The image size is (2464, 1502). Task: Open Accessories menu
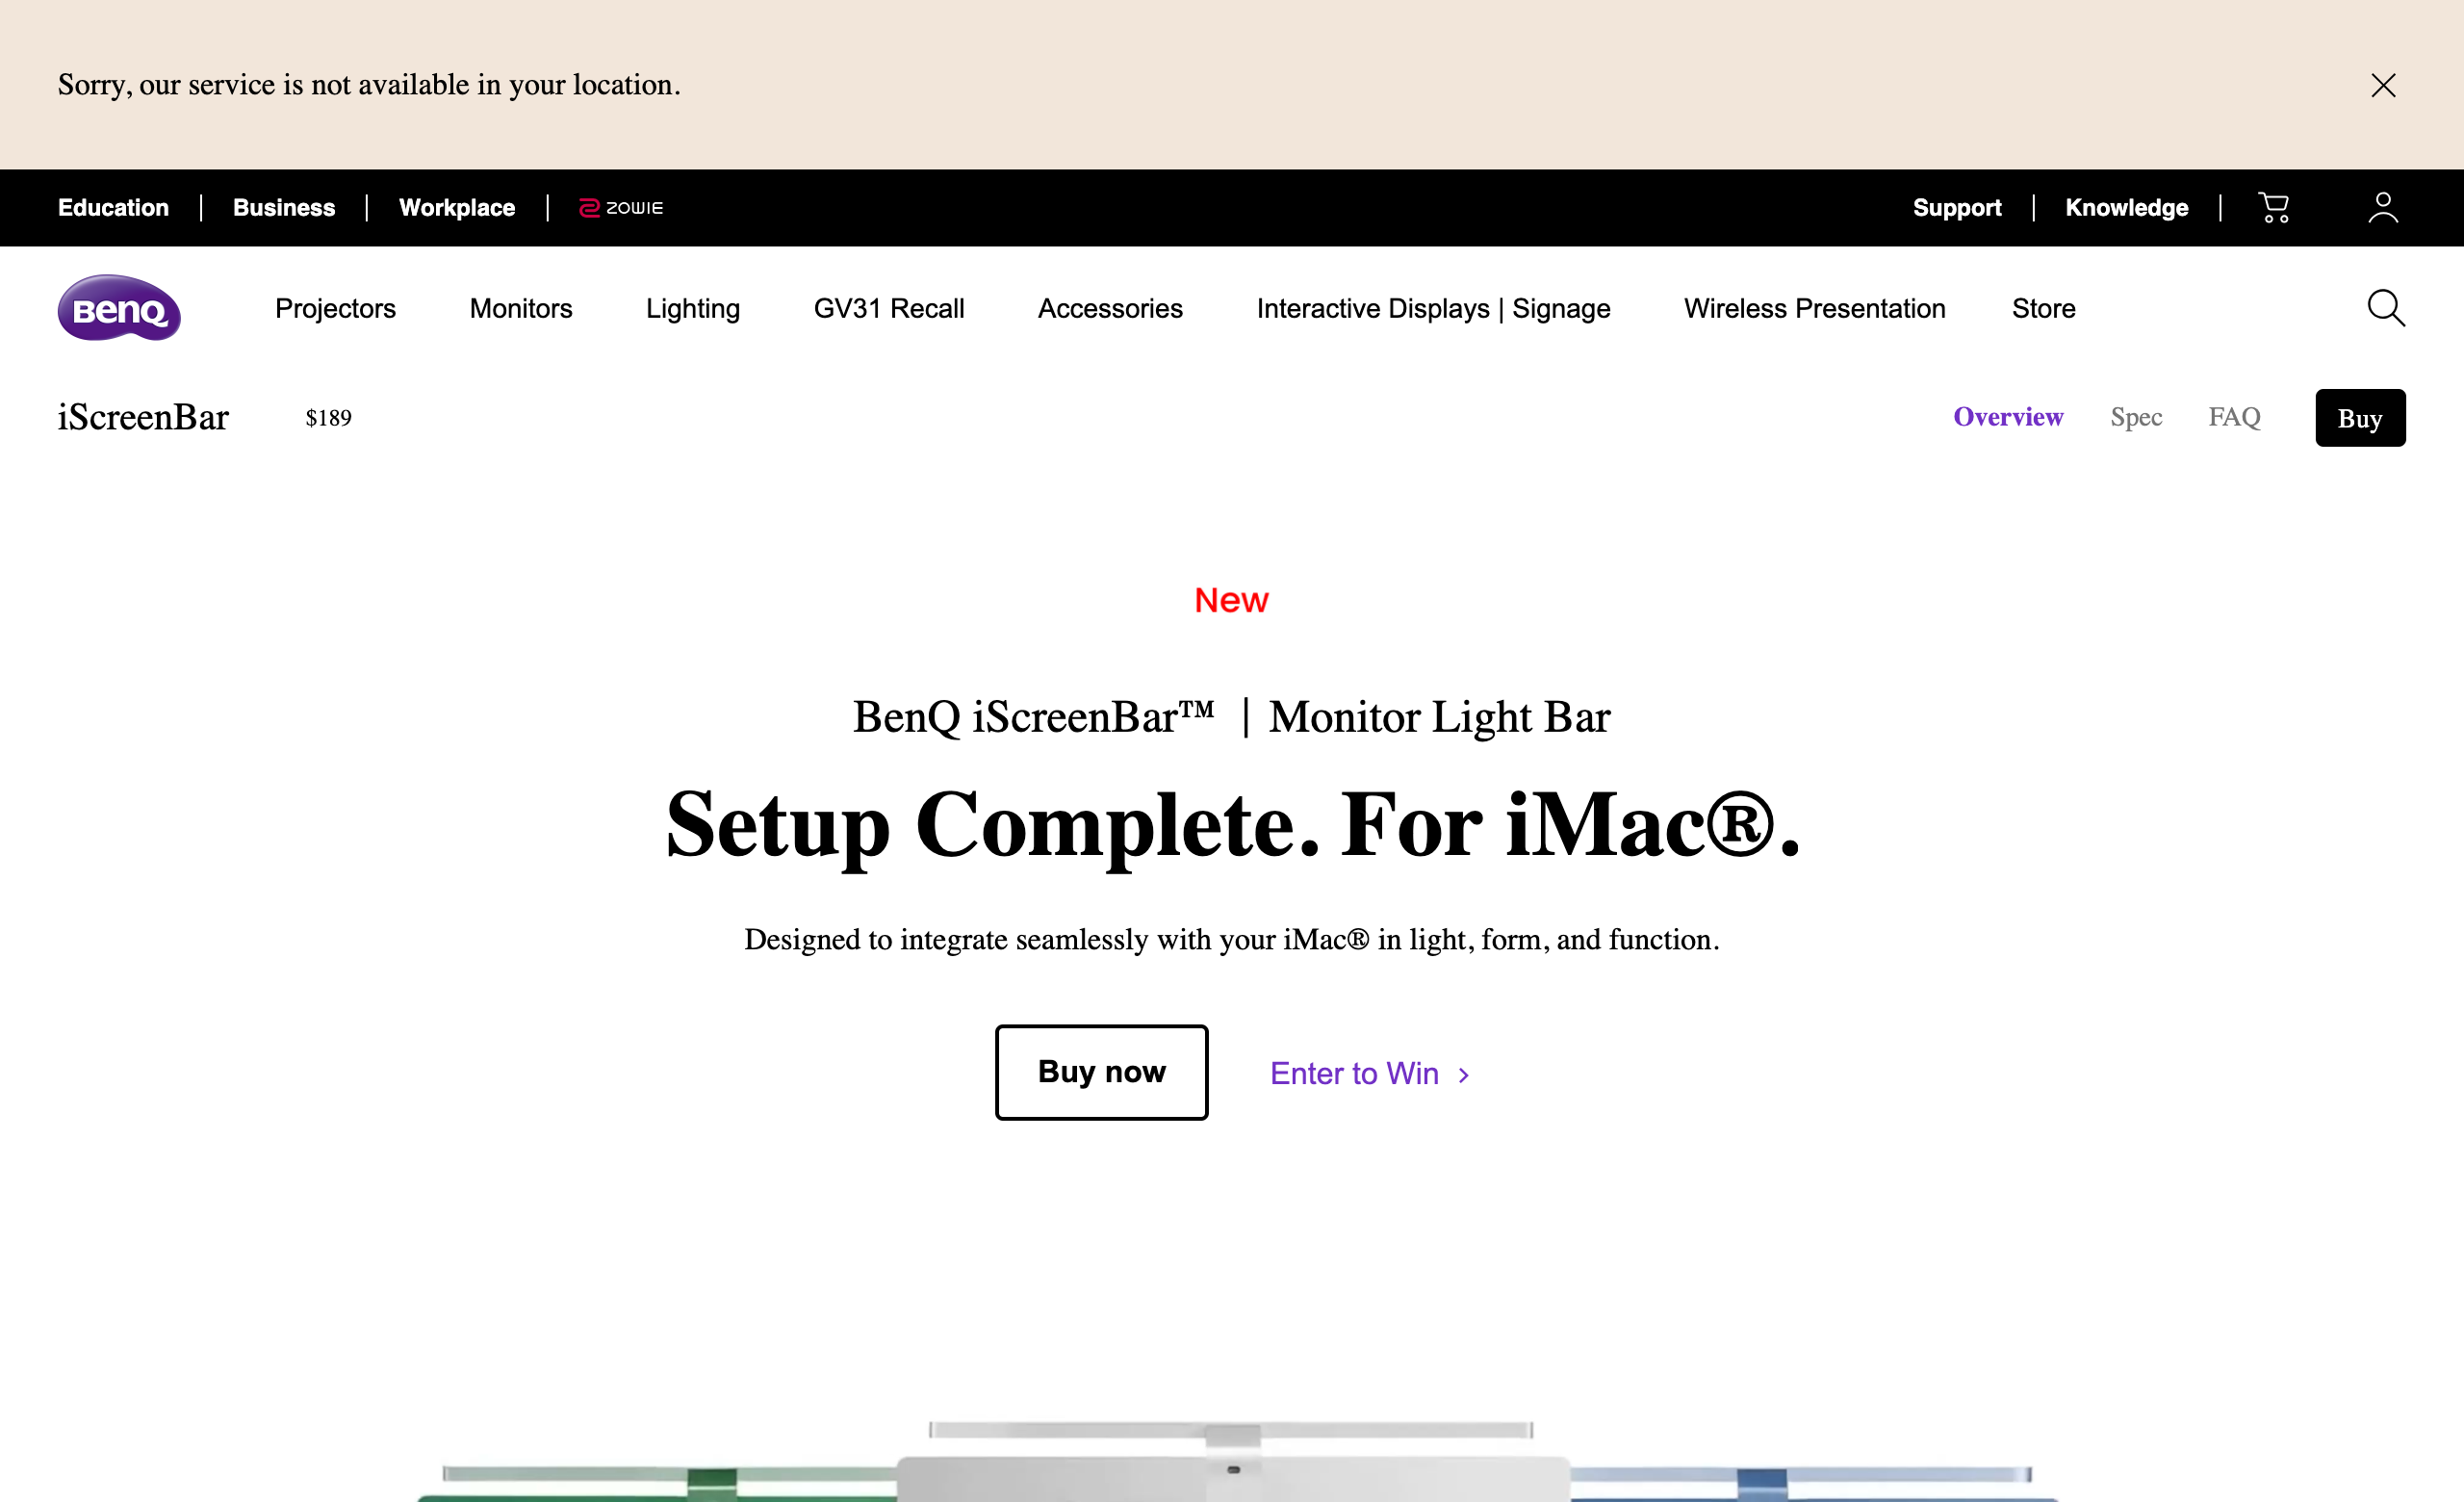tap(1110, 308)
